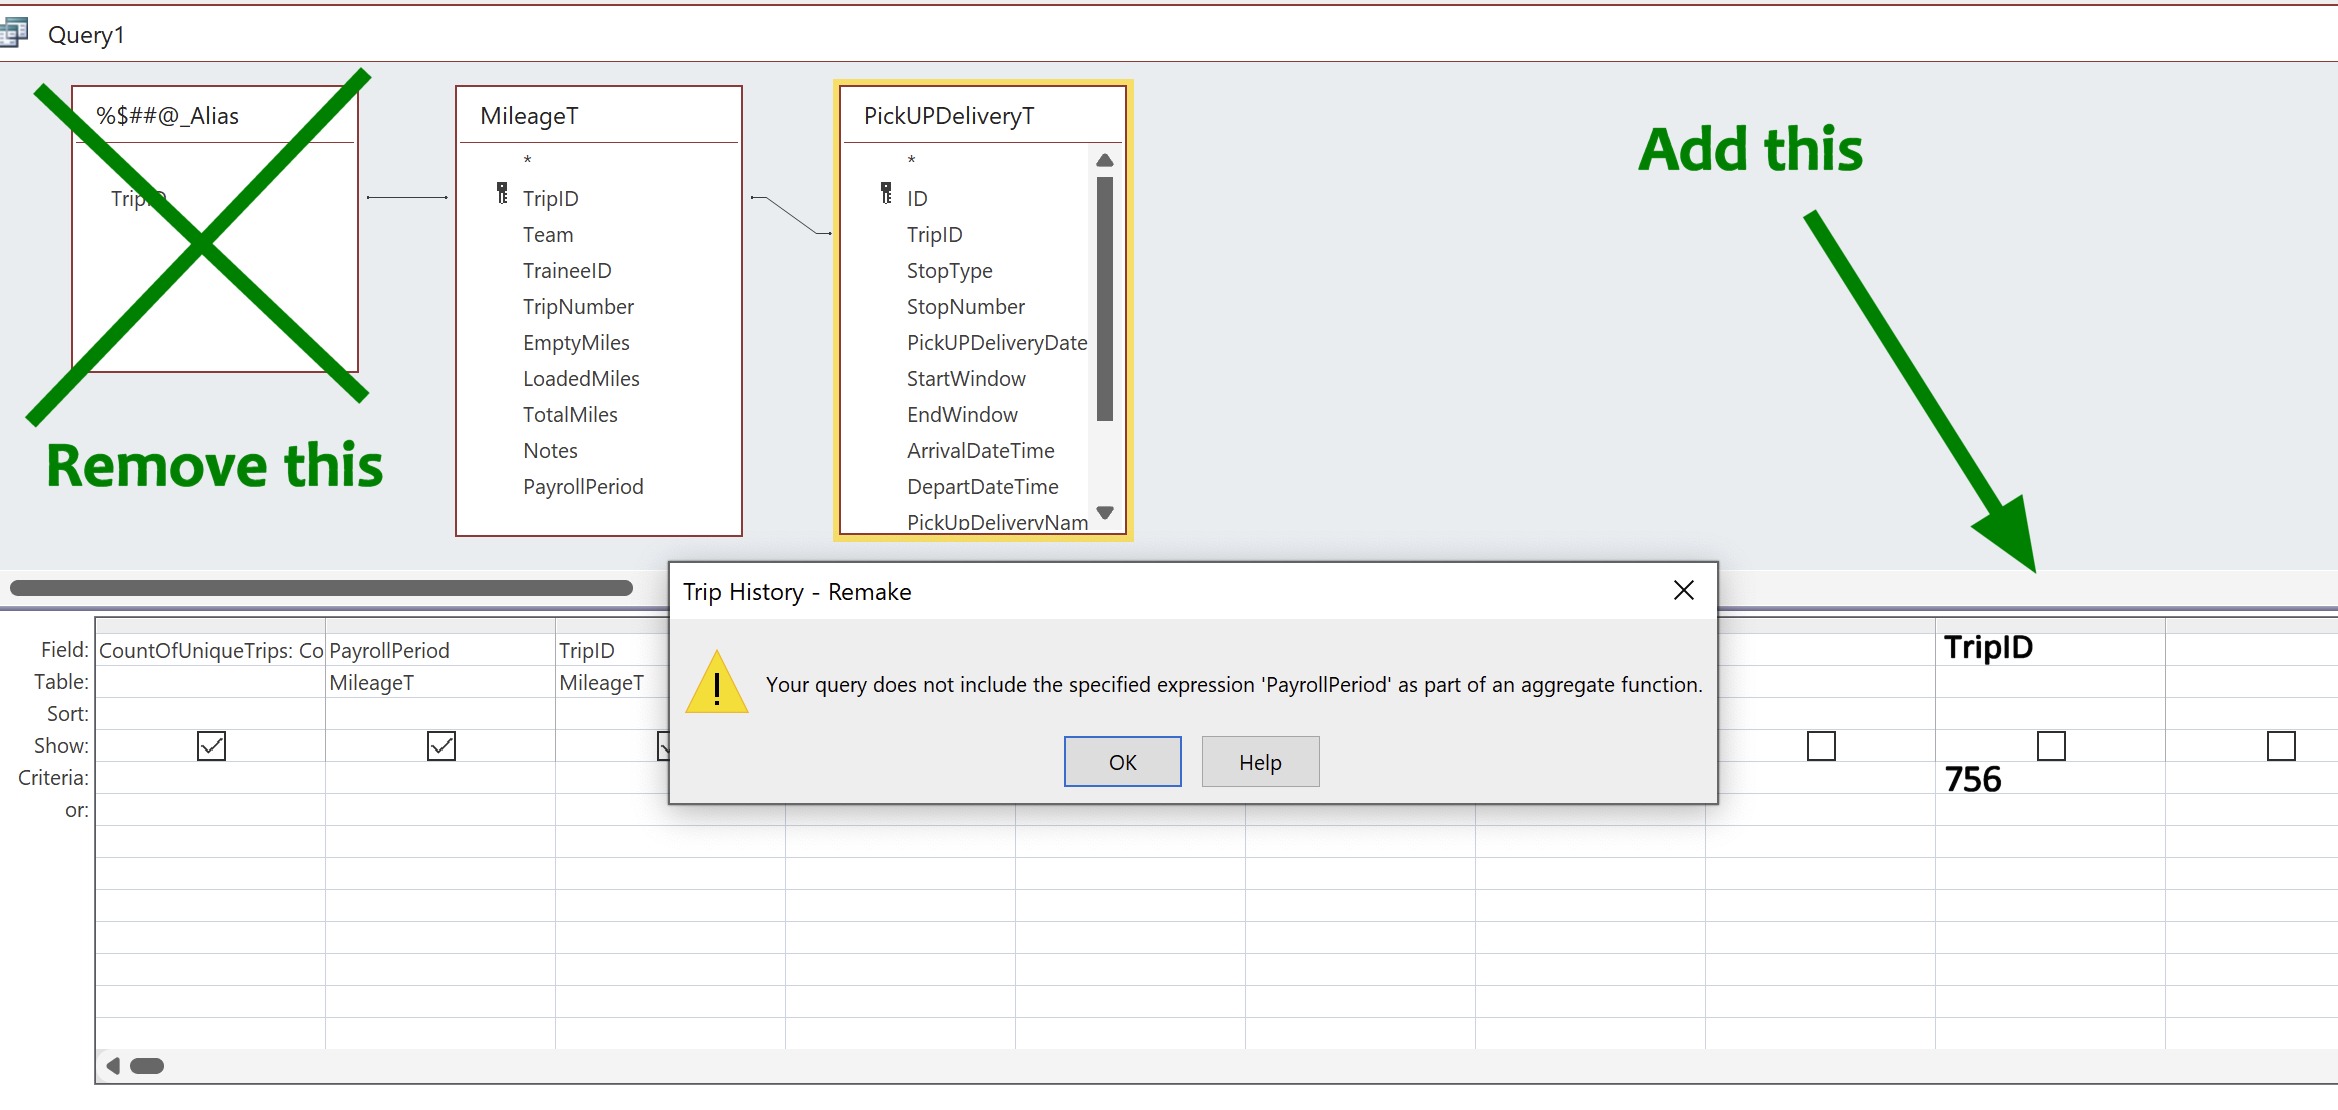Click the key icon beside MileageT TripID

tap(502, 194)
